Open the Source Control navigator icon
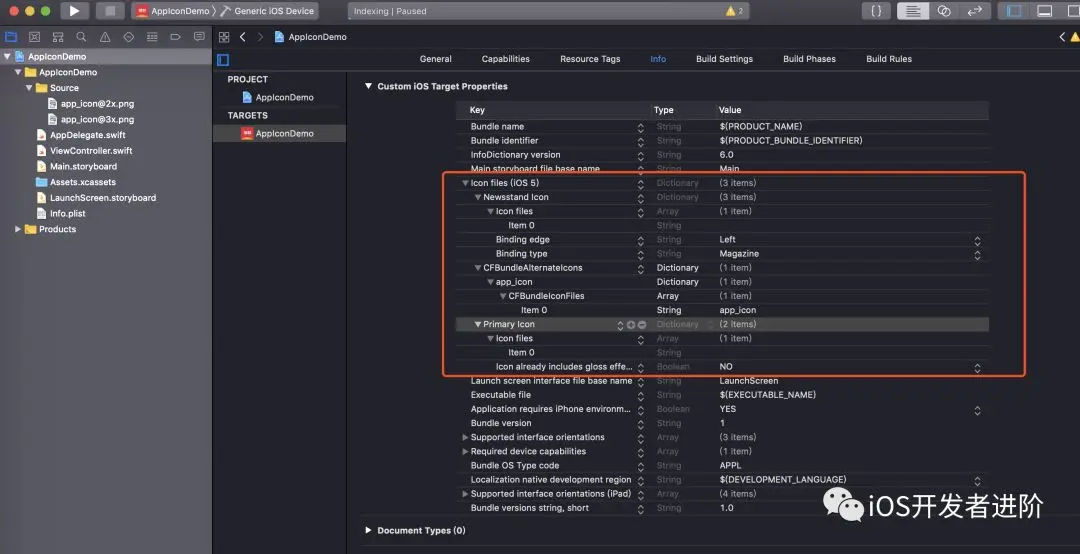 pos(34,37)
